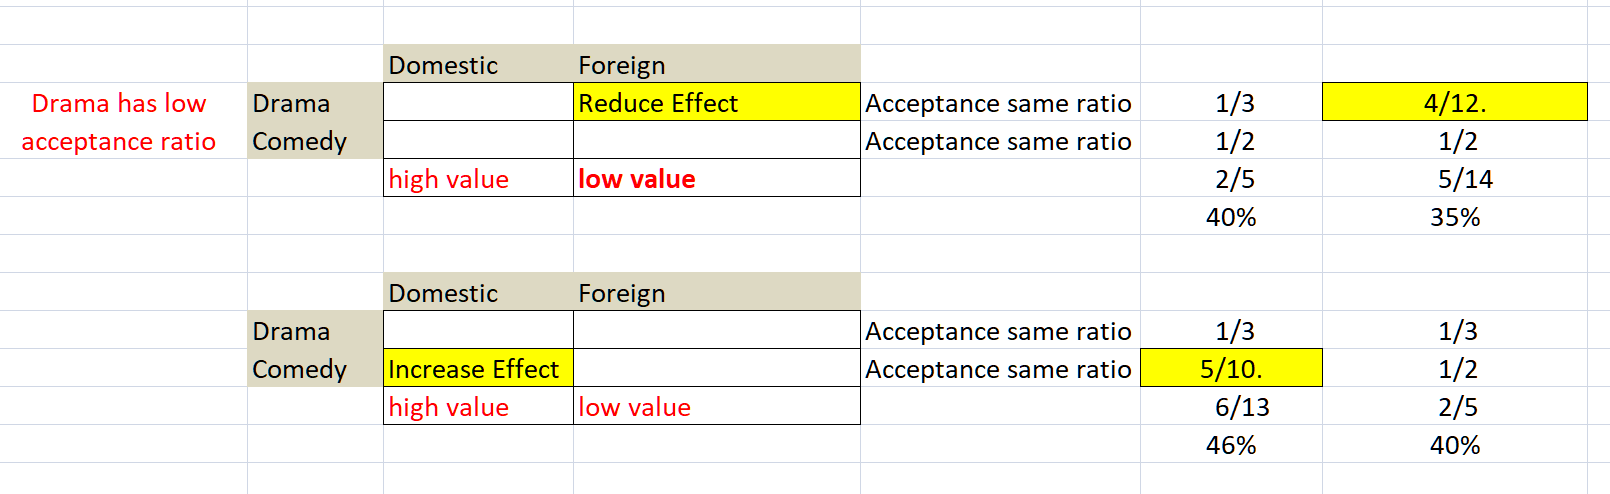
Task: Select the cell containing 5/14
Action: pos(1464,178)
